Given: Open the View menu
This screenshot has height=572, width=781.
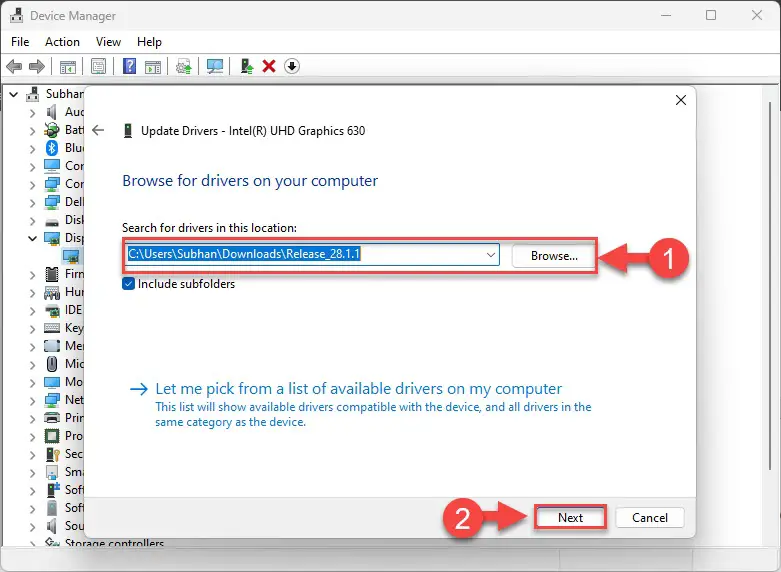Looking at the screenshot, I should pos(108,42).
